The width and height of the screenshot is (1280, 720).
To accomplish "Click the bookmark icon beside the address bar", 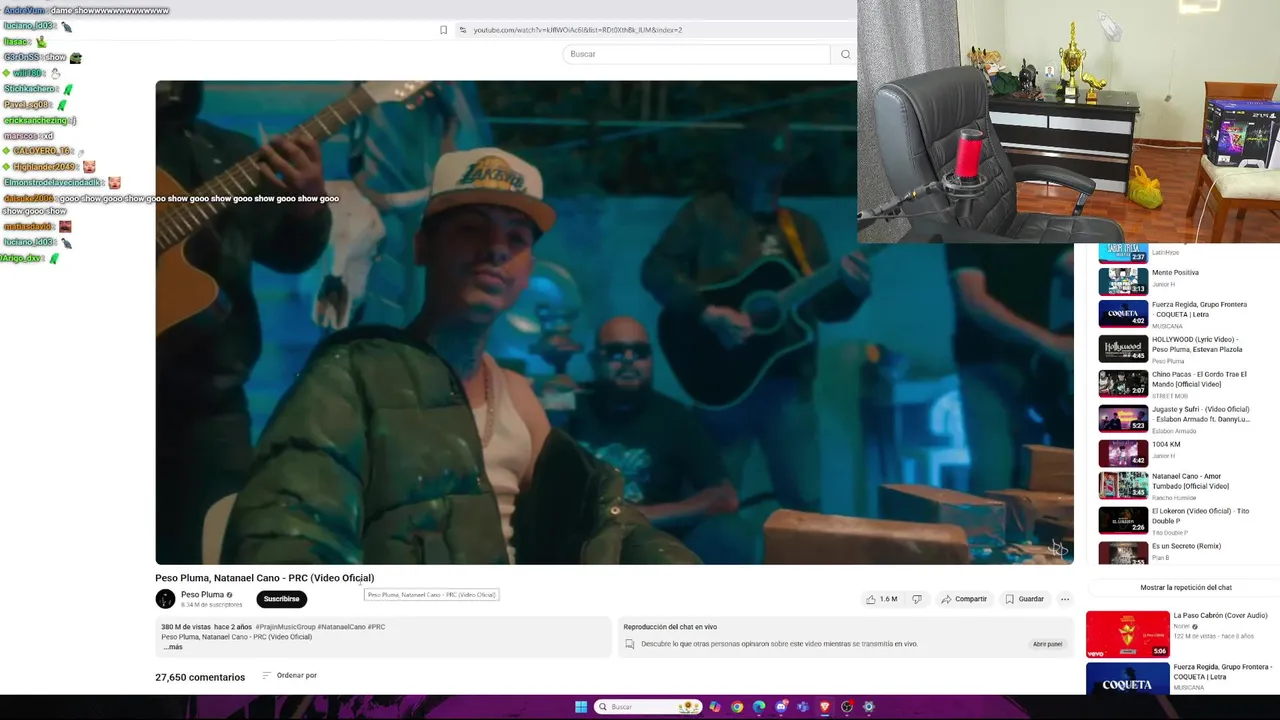I will point(443,30).
